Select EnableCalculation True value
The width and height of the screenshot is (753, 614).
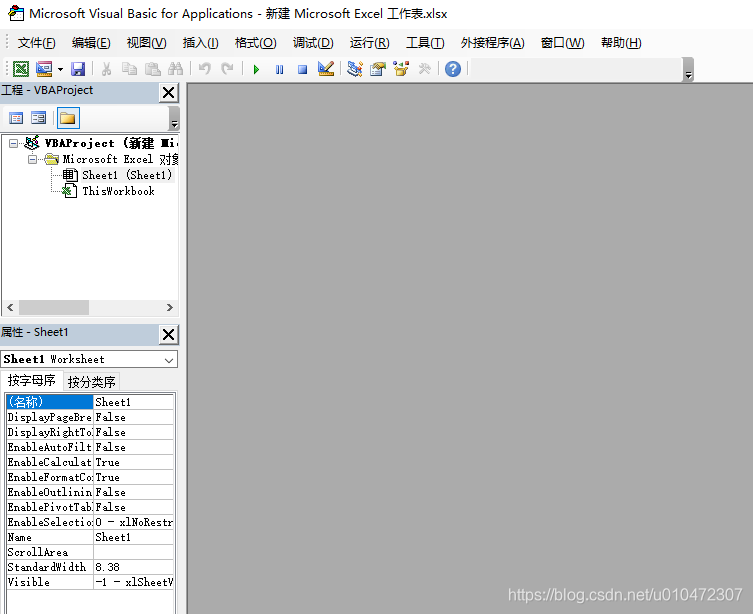134,462
